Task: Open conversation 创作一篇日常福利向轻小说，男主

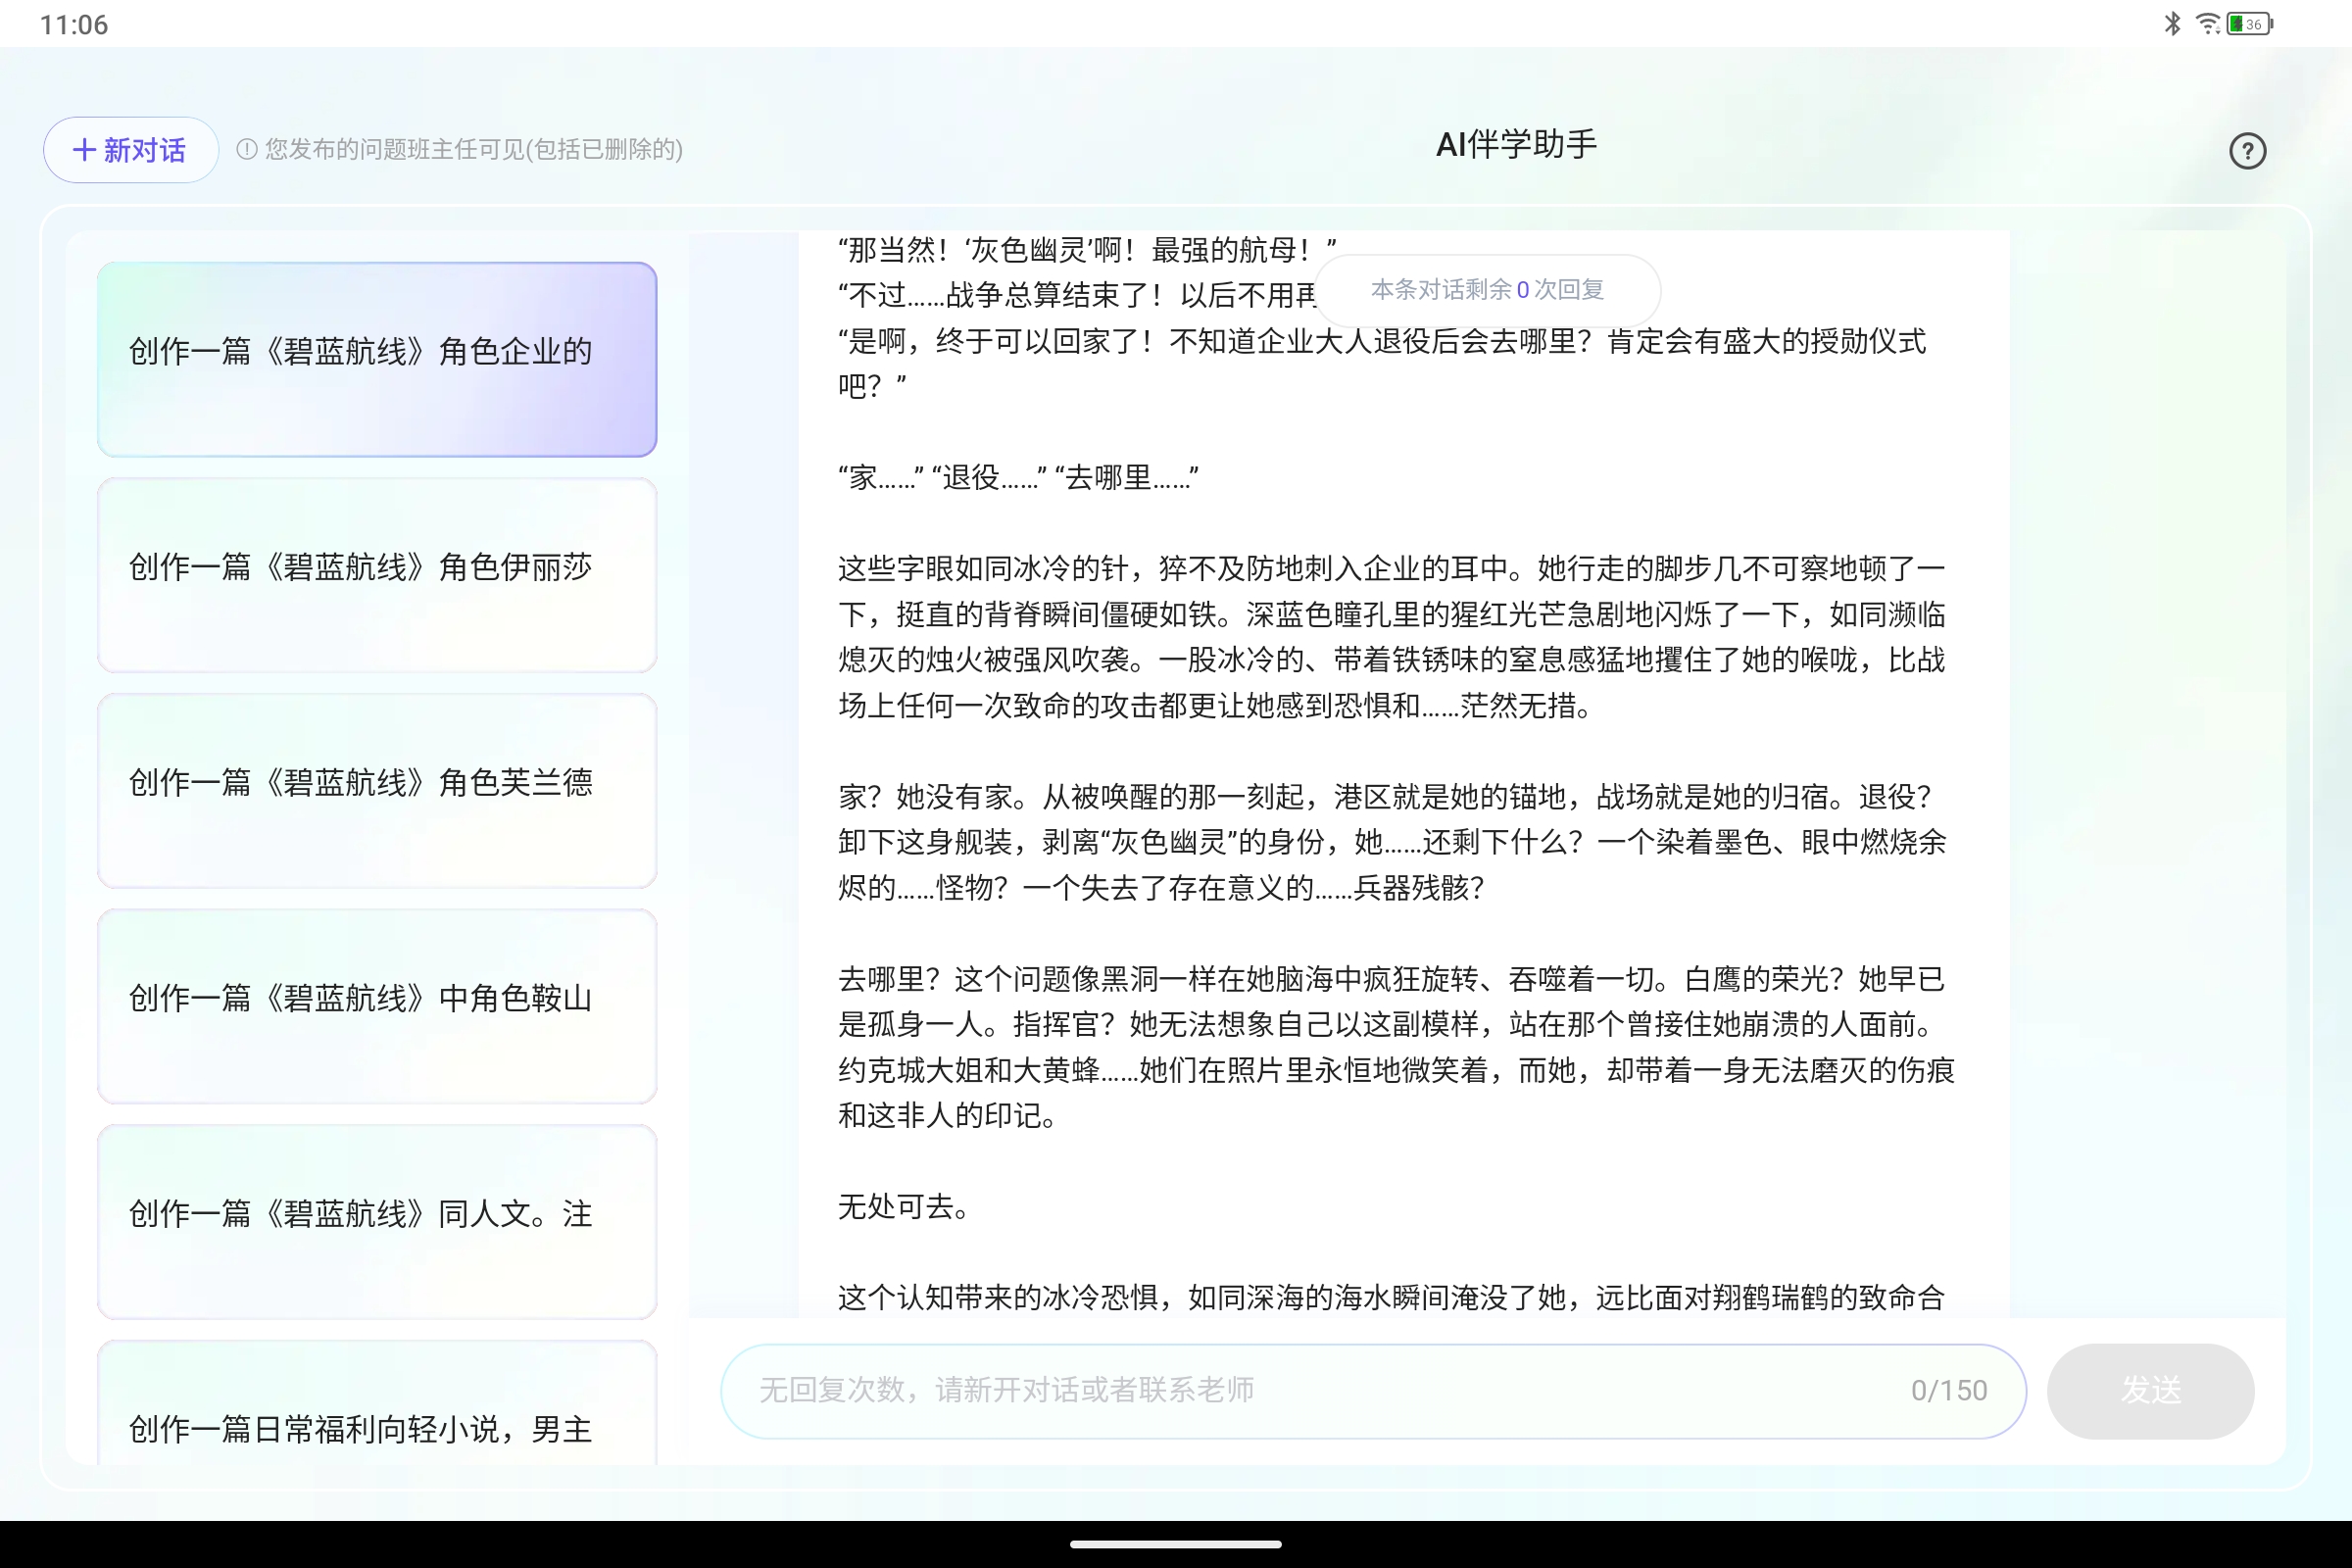Action: point(377,1404)
